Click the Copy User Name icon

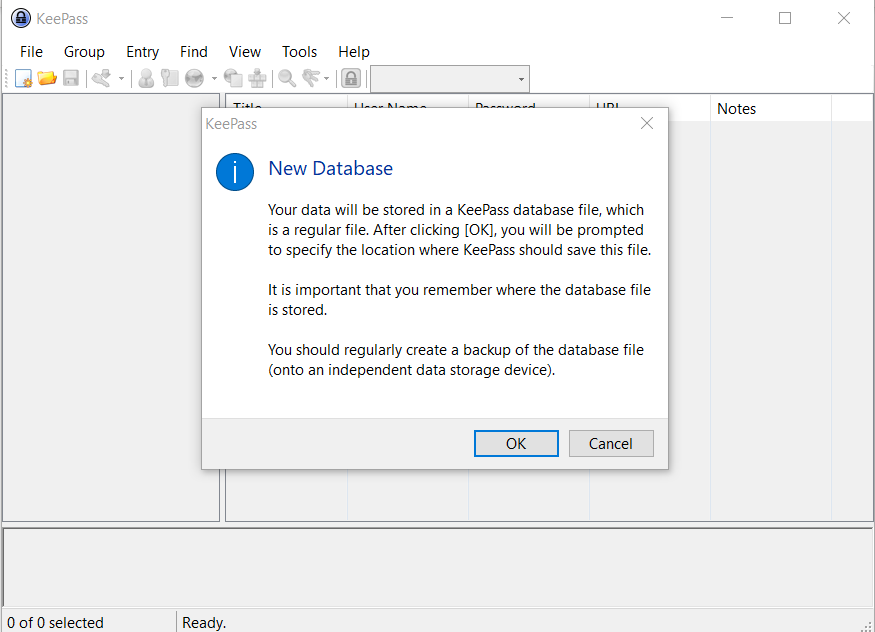146,78
